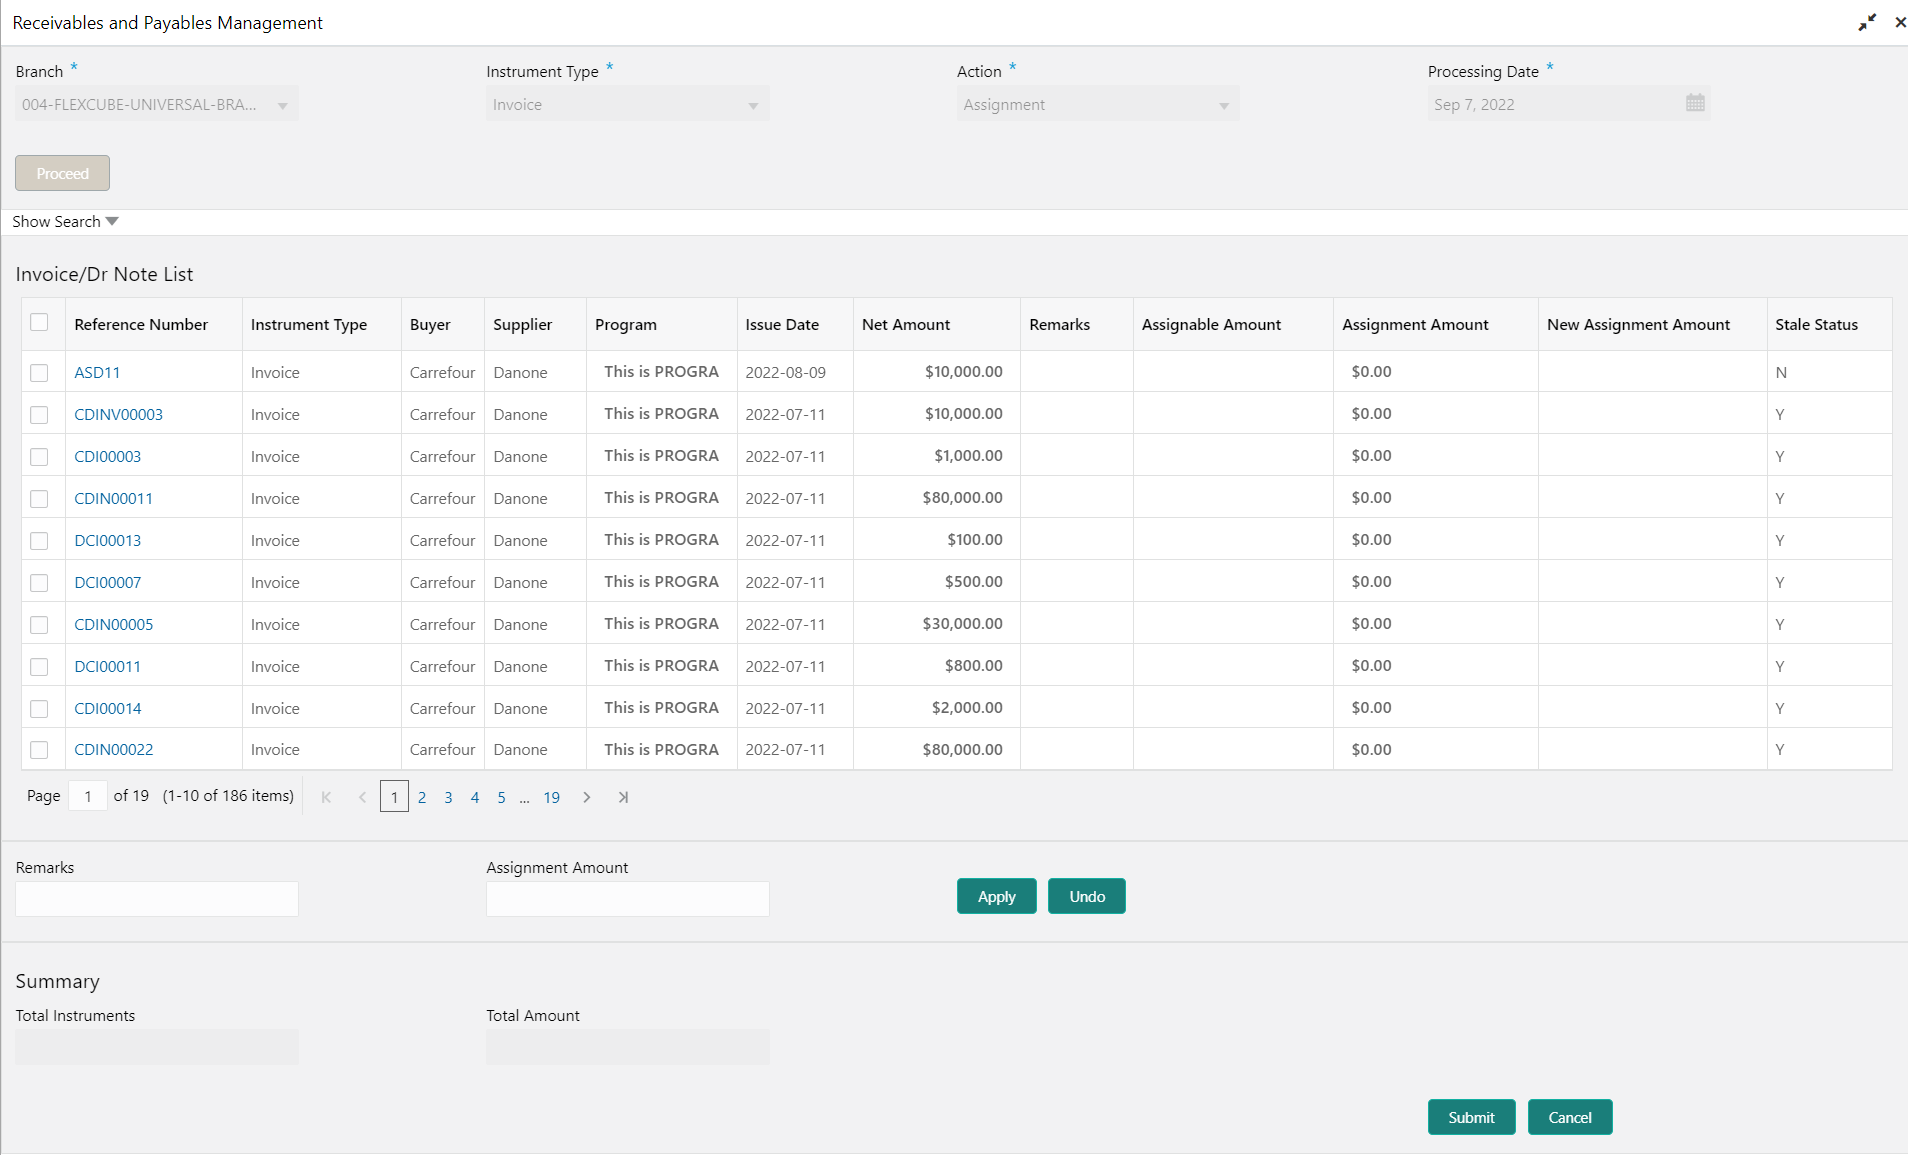
Task: Click the $500.00 net amount cell
Action: coord(937,581)
